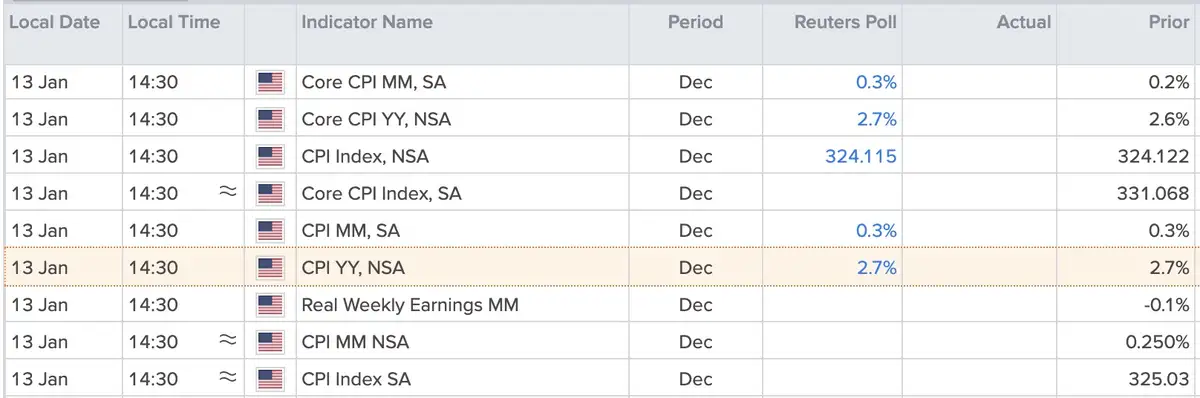The width and height of the screenshot is (1200, 398).
Task: Click the US flag beside Core CPI MM, SA
Action: click(270, 82)
